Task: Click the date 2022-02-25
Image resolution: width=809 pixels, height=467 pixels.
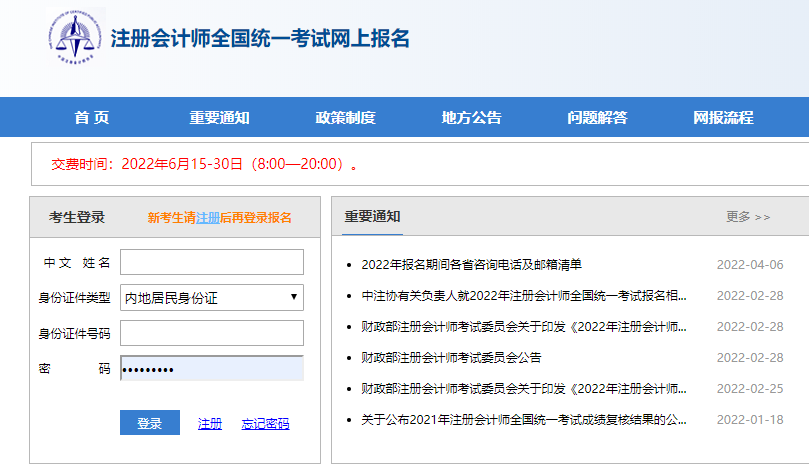Action: (x=750, y=389)
